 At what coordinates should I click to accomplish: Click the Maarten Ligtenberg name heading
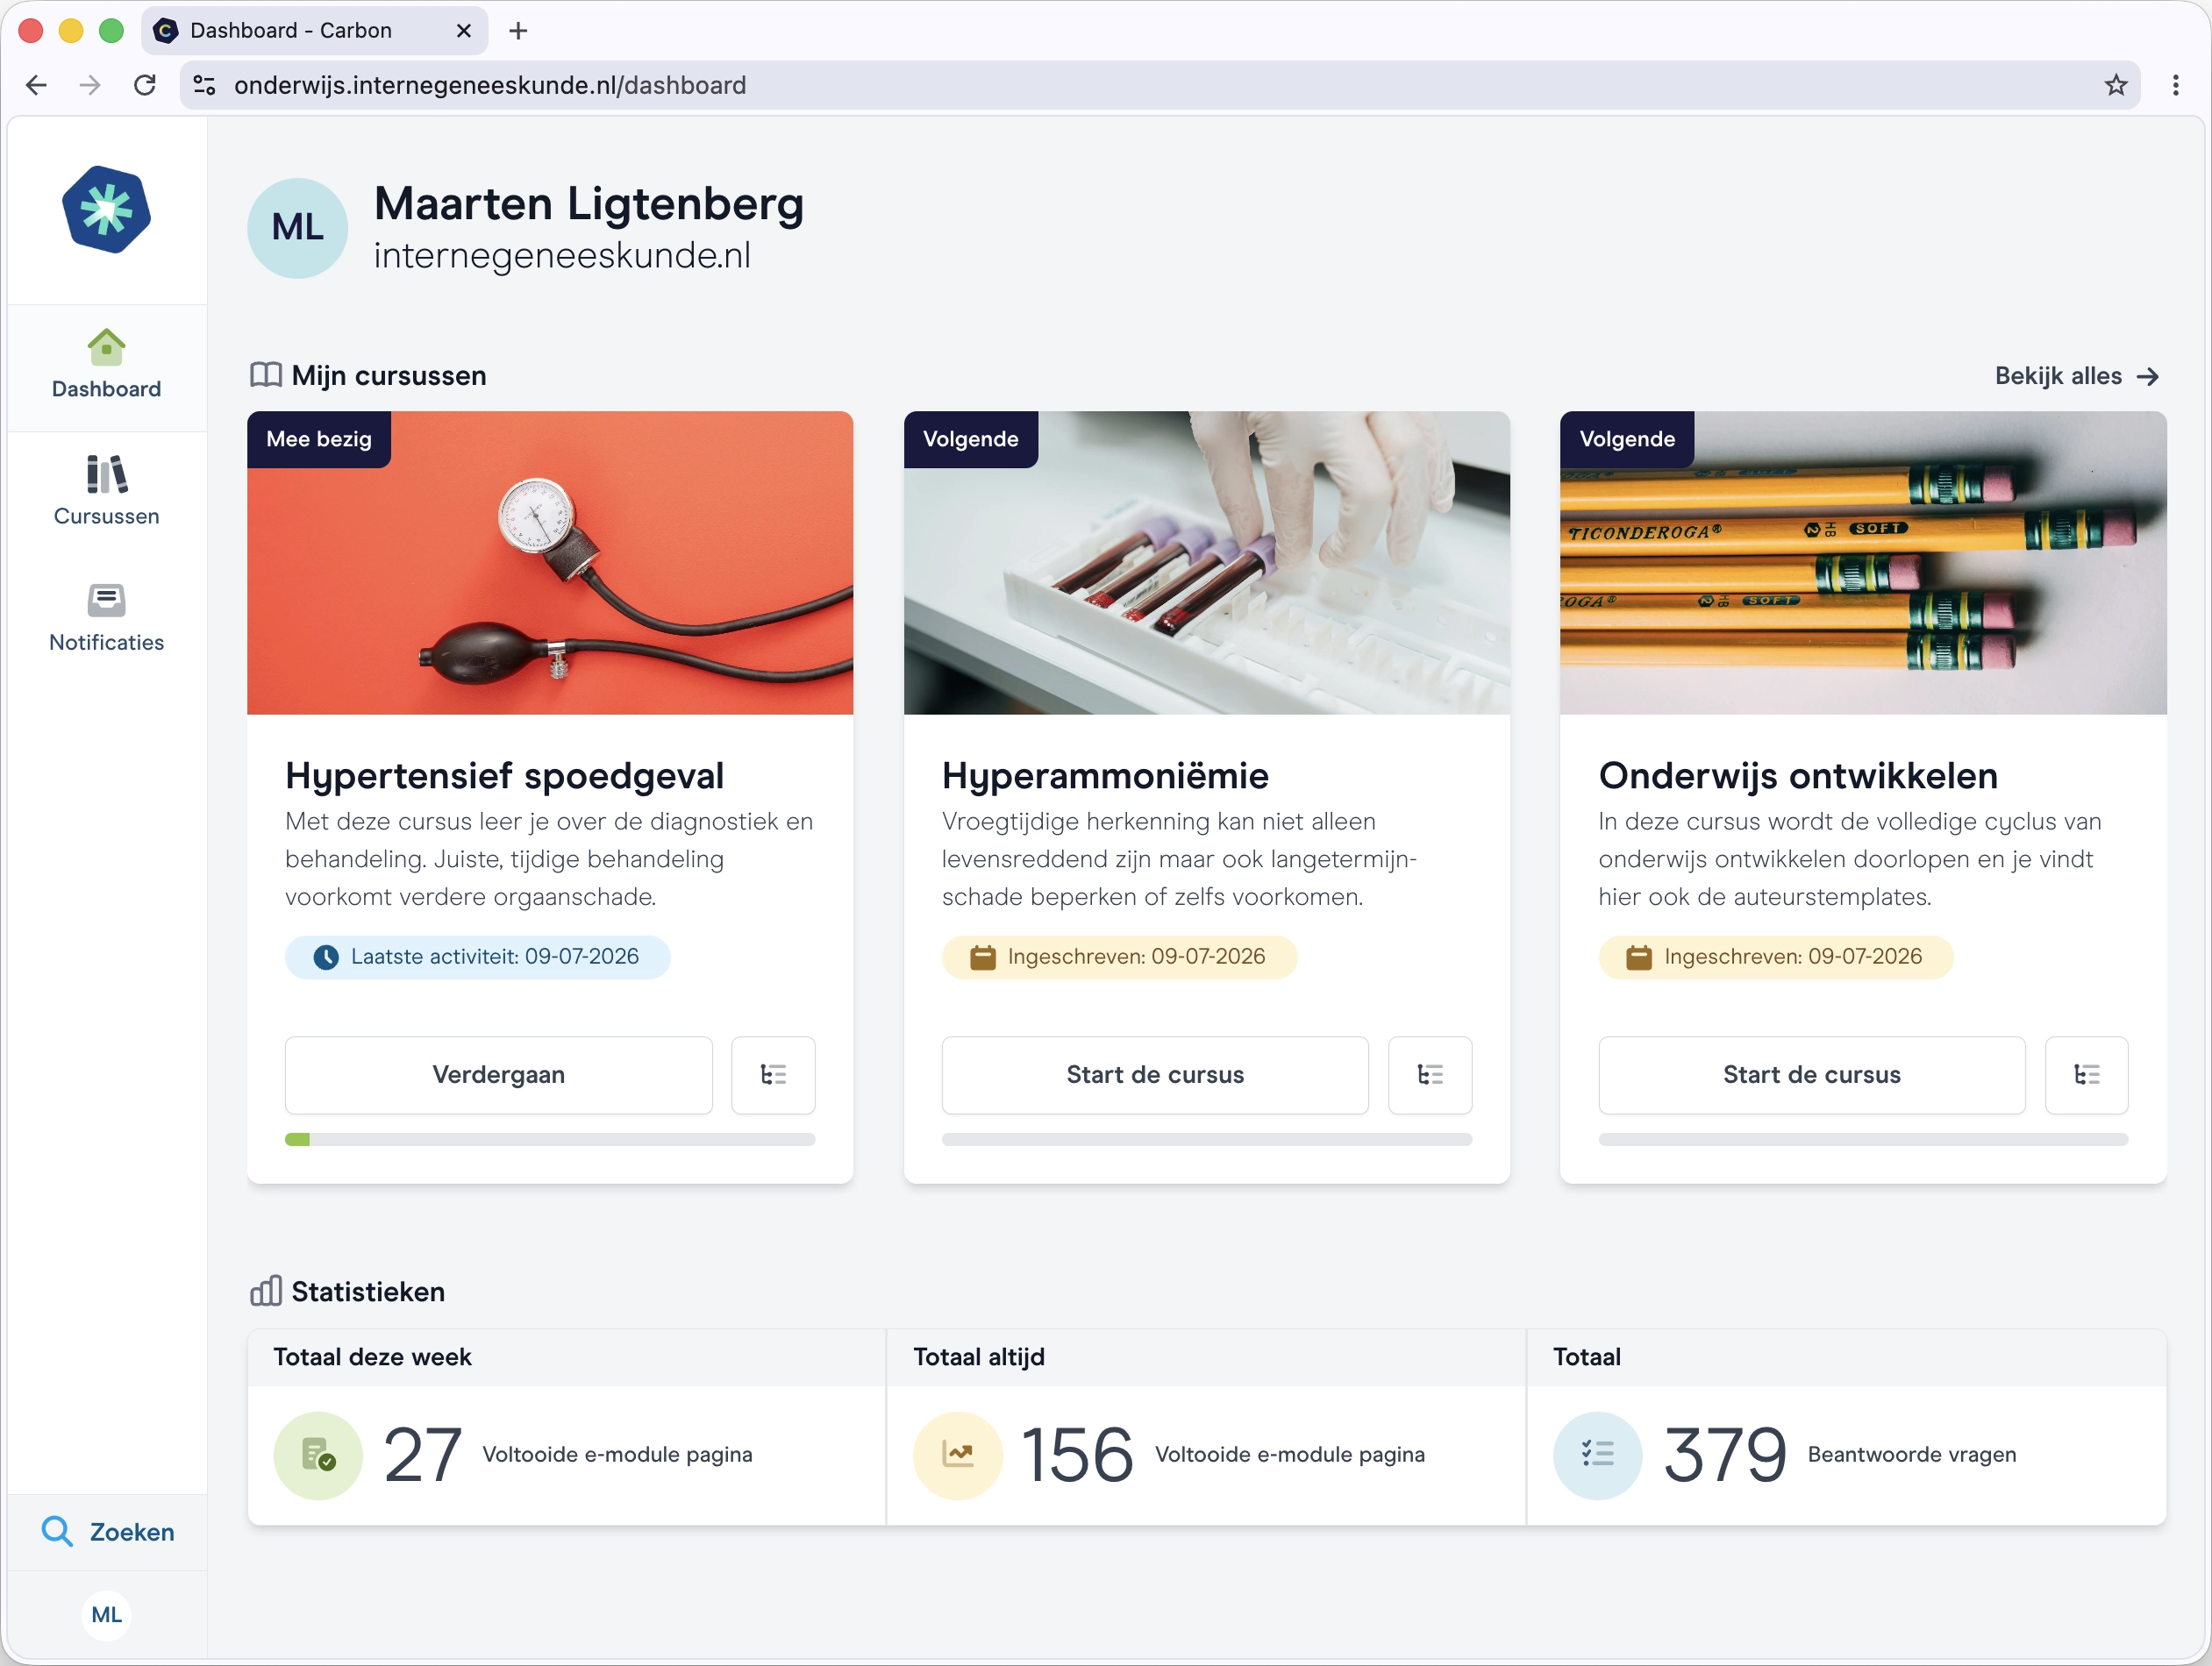pos(588,203)
